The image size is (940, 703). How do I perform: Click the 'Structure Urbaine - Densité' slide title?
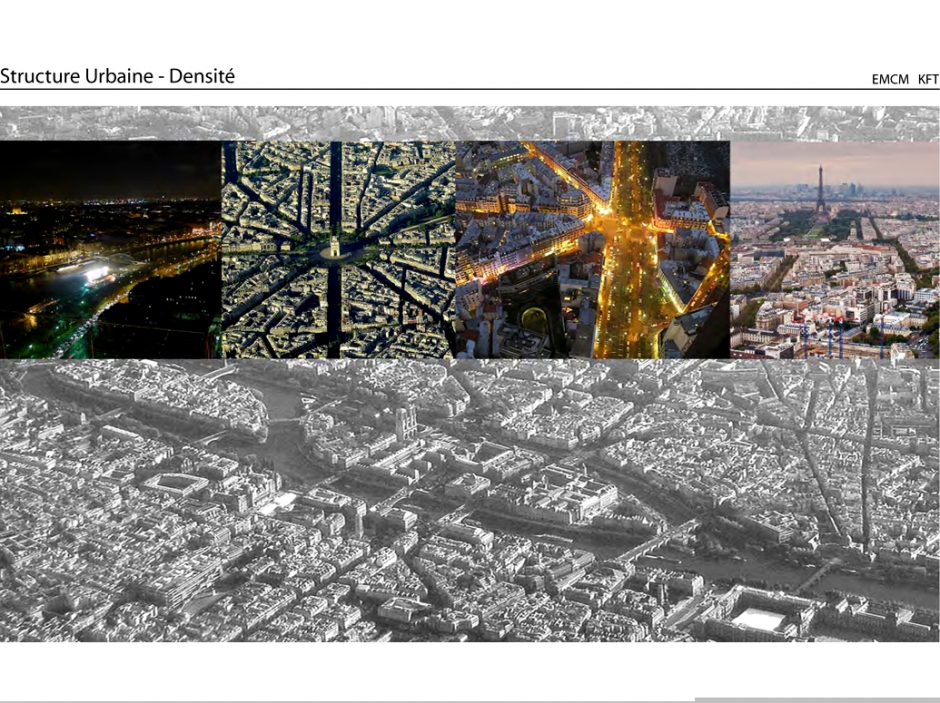(118, 76)
